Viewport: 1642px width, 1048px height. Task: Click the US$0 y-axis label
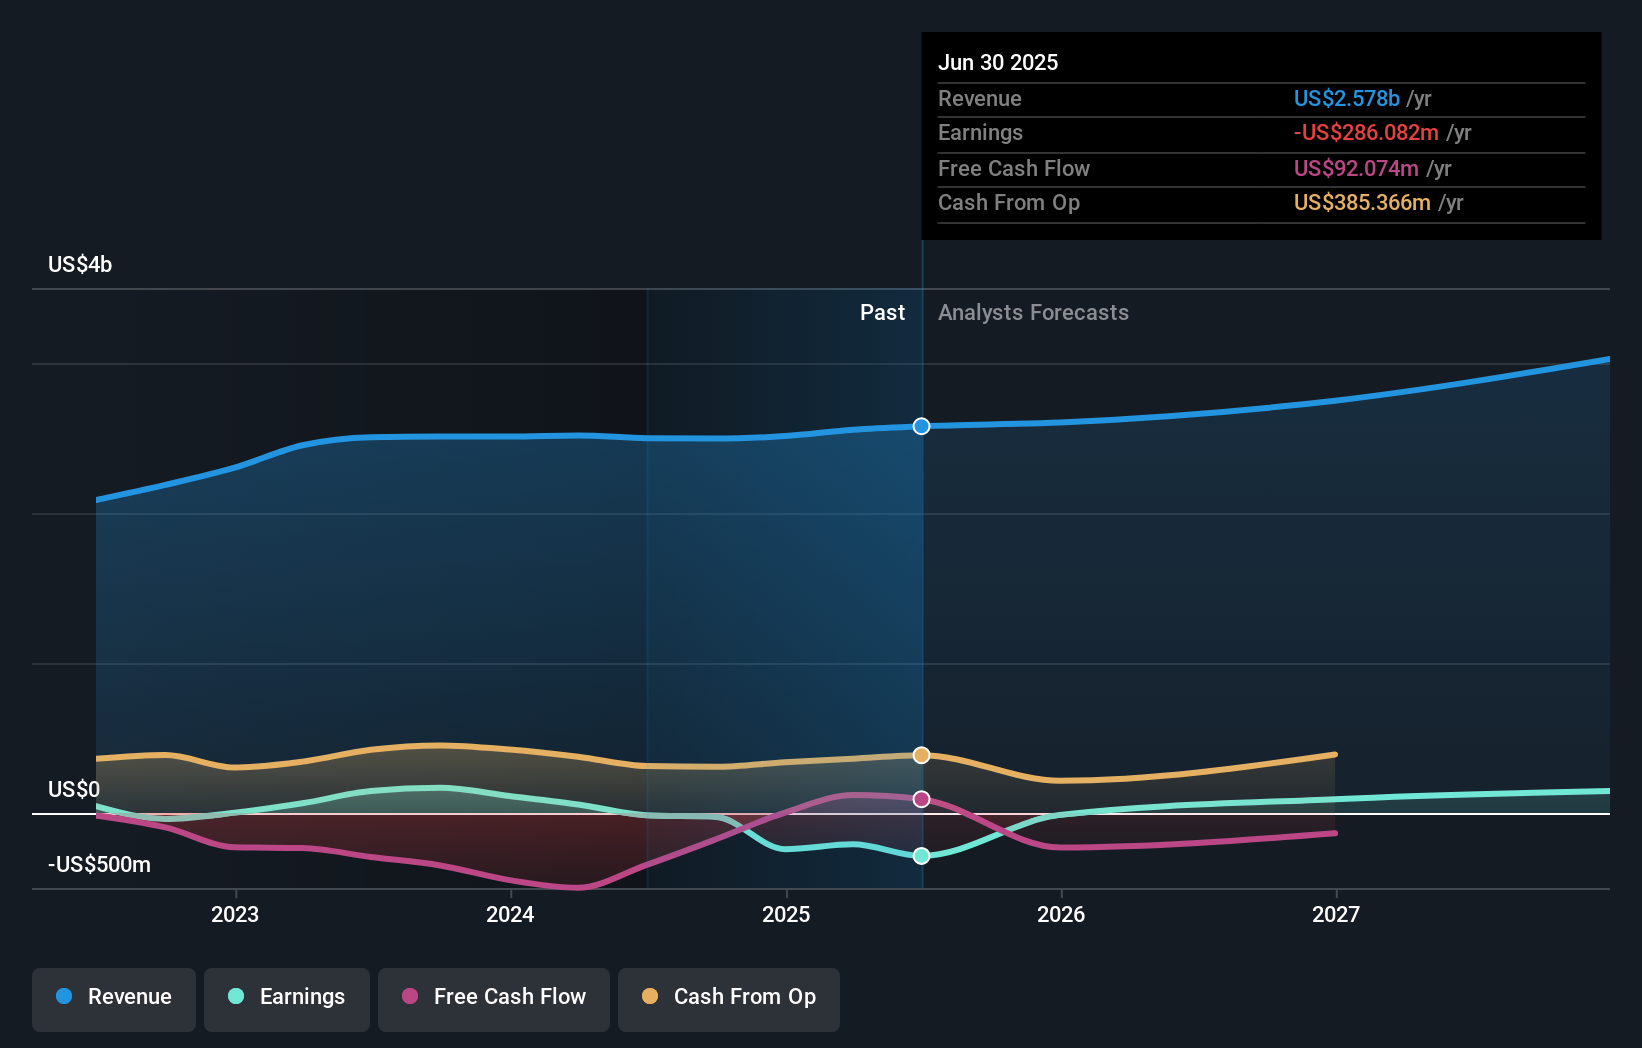[74, 790]
